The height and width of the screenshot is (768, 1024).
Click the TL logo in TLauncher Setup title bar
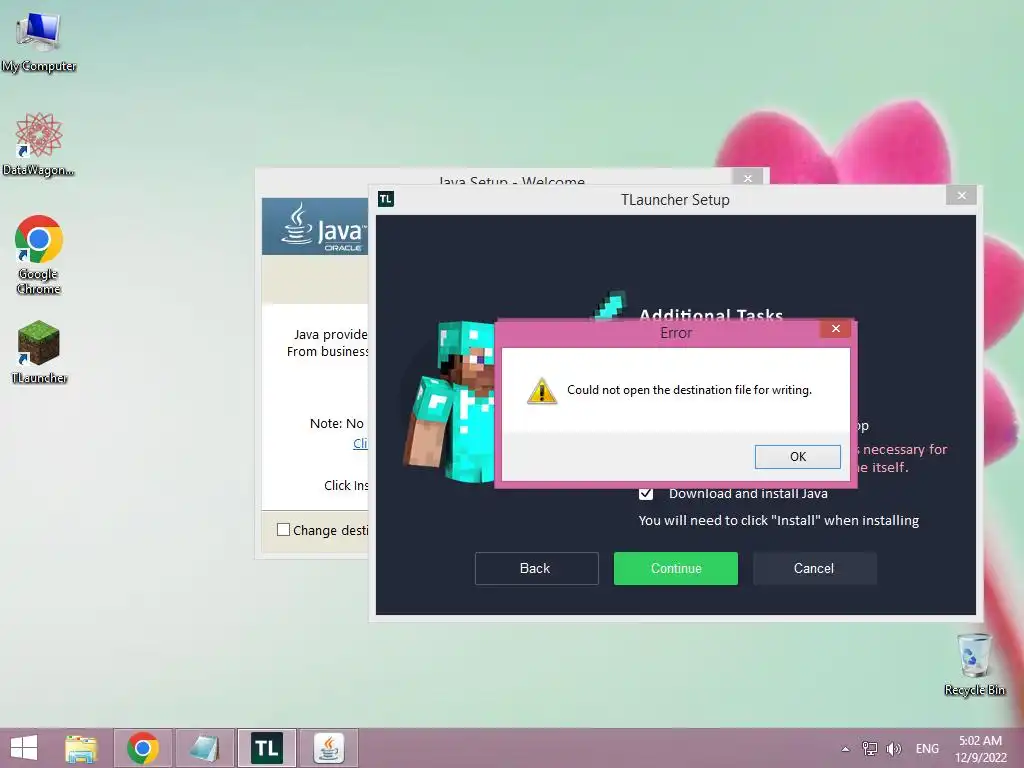[x=386, y=199]
